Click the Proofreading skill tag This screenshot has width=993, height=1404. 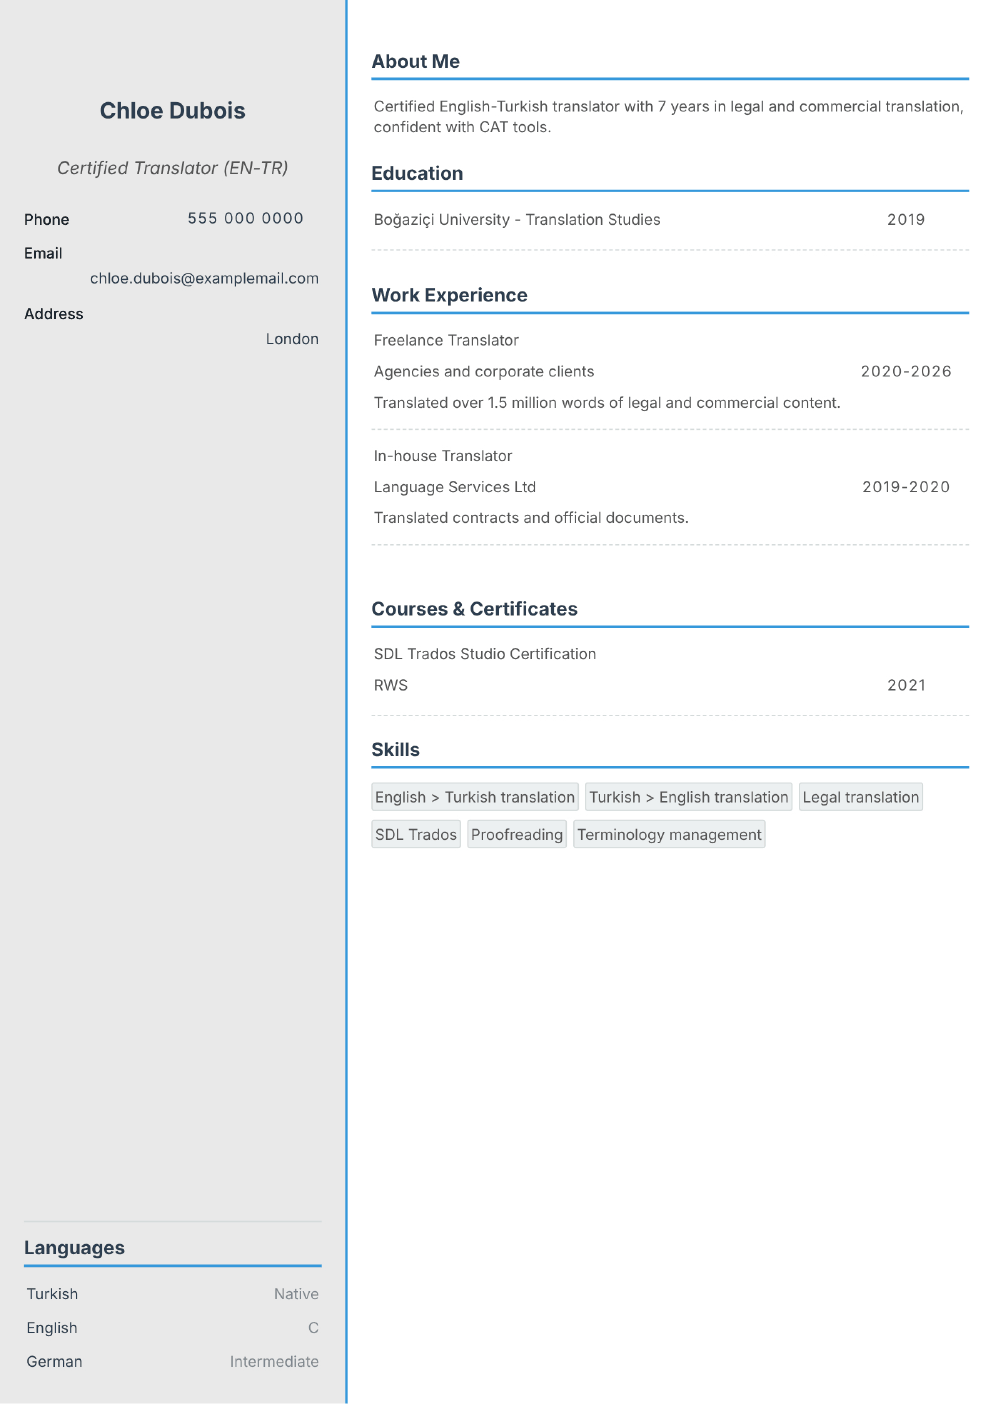(517, 834)
